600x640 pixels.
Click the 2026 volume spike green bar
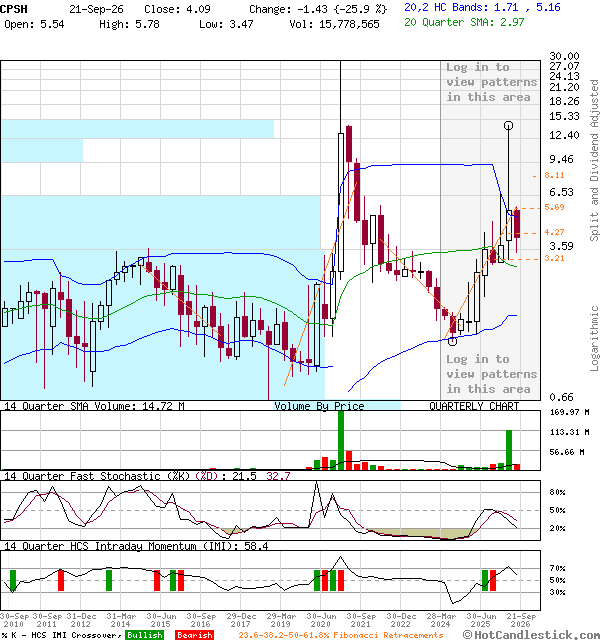pos(509,450)
